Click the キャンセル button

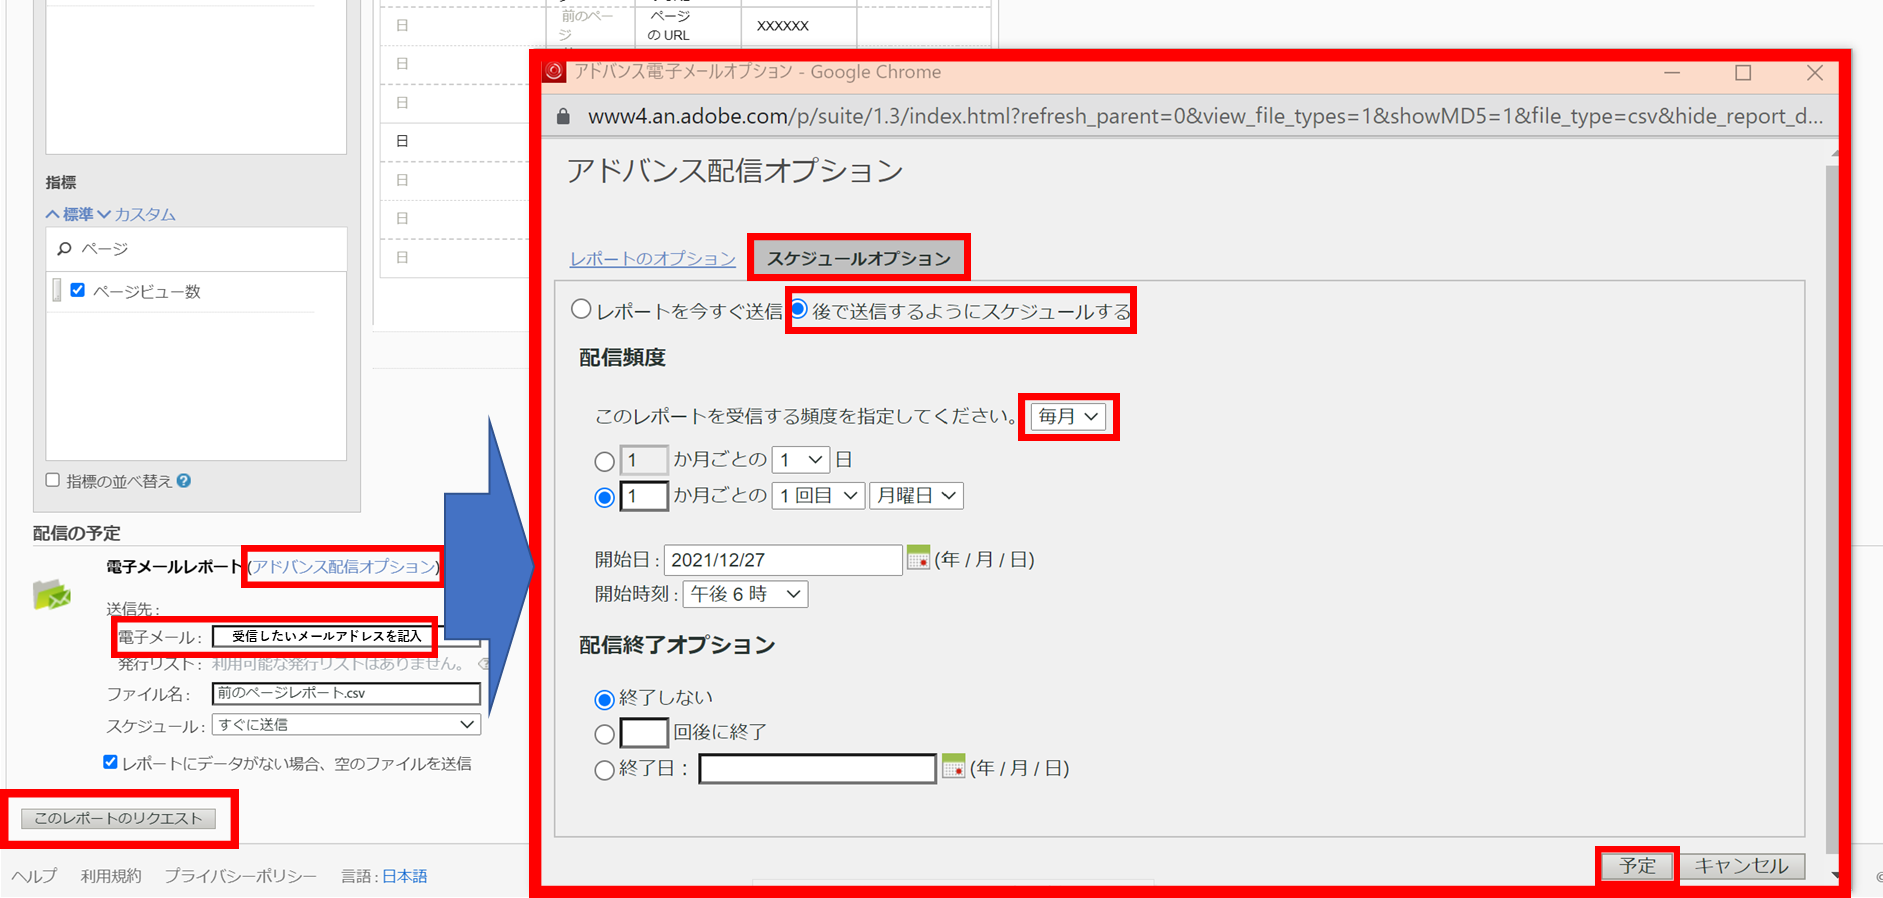pos(1741,865)
